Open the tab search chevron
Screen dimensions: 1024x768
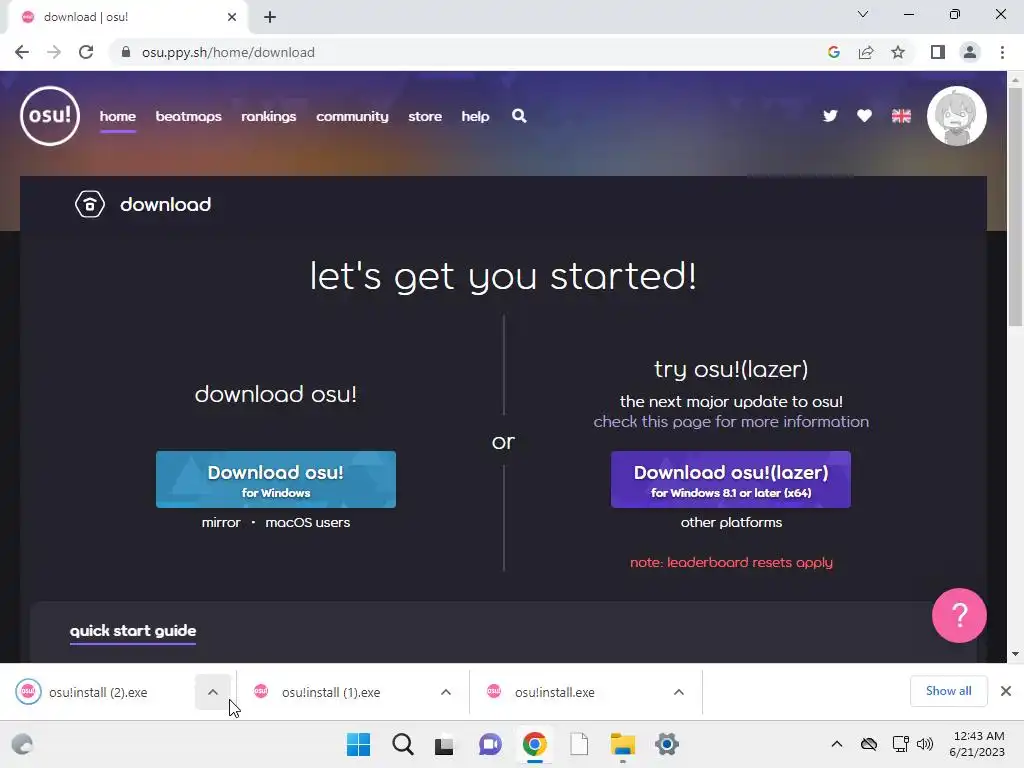(x=863, y=14)
